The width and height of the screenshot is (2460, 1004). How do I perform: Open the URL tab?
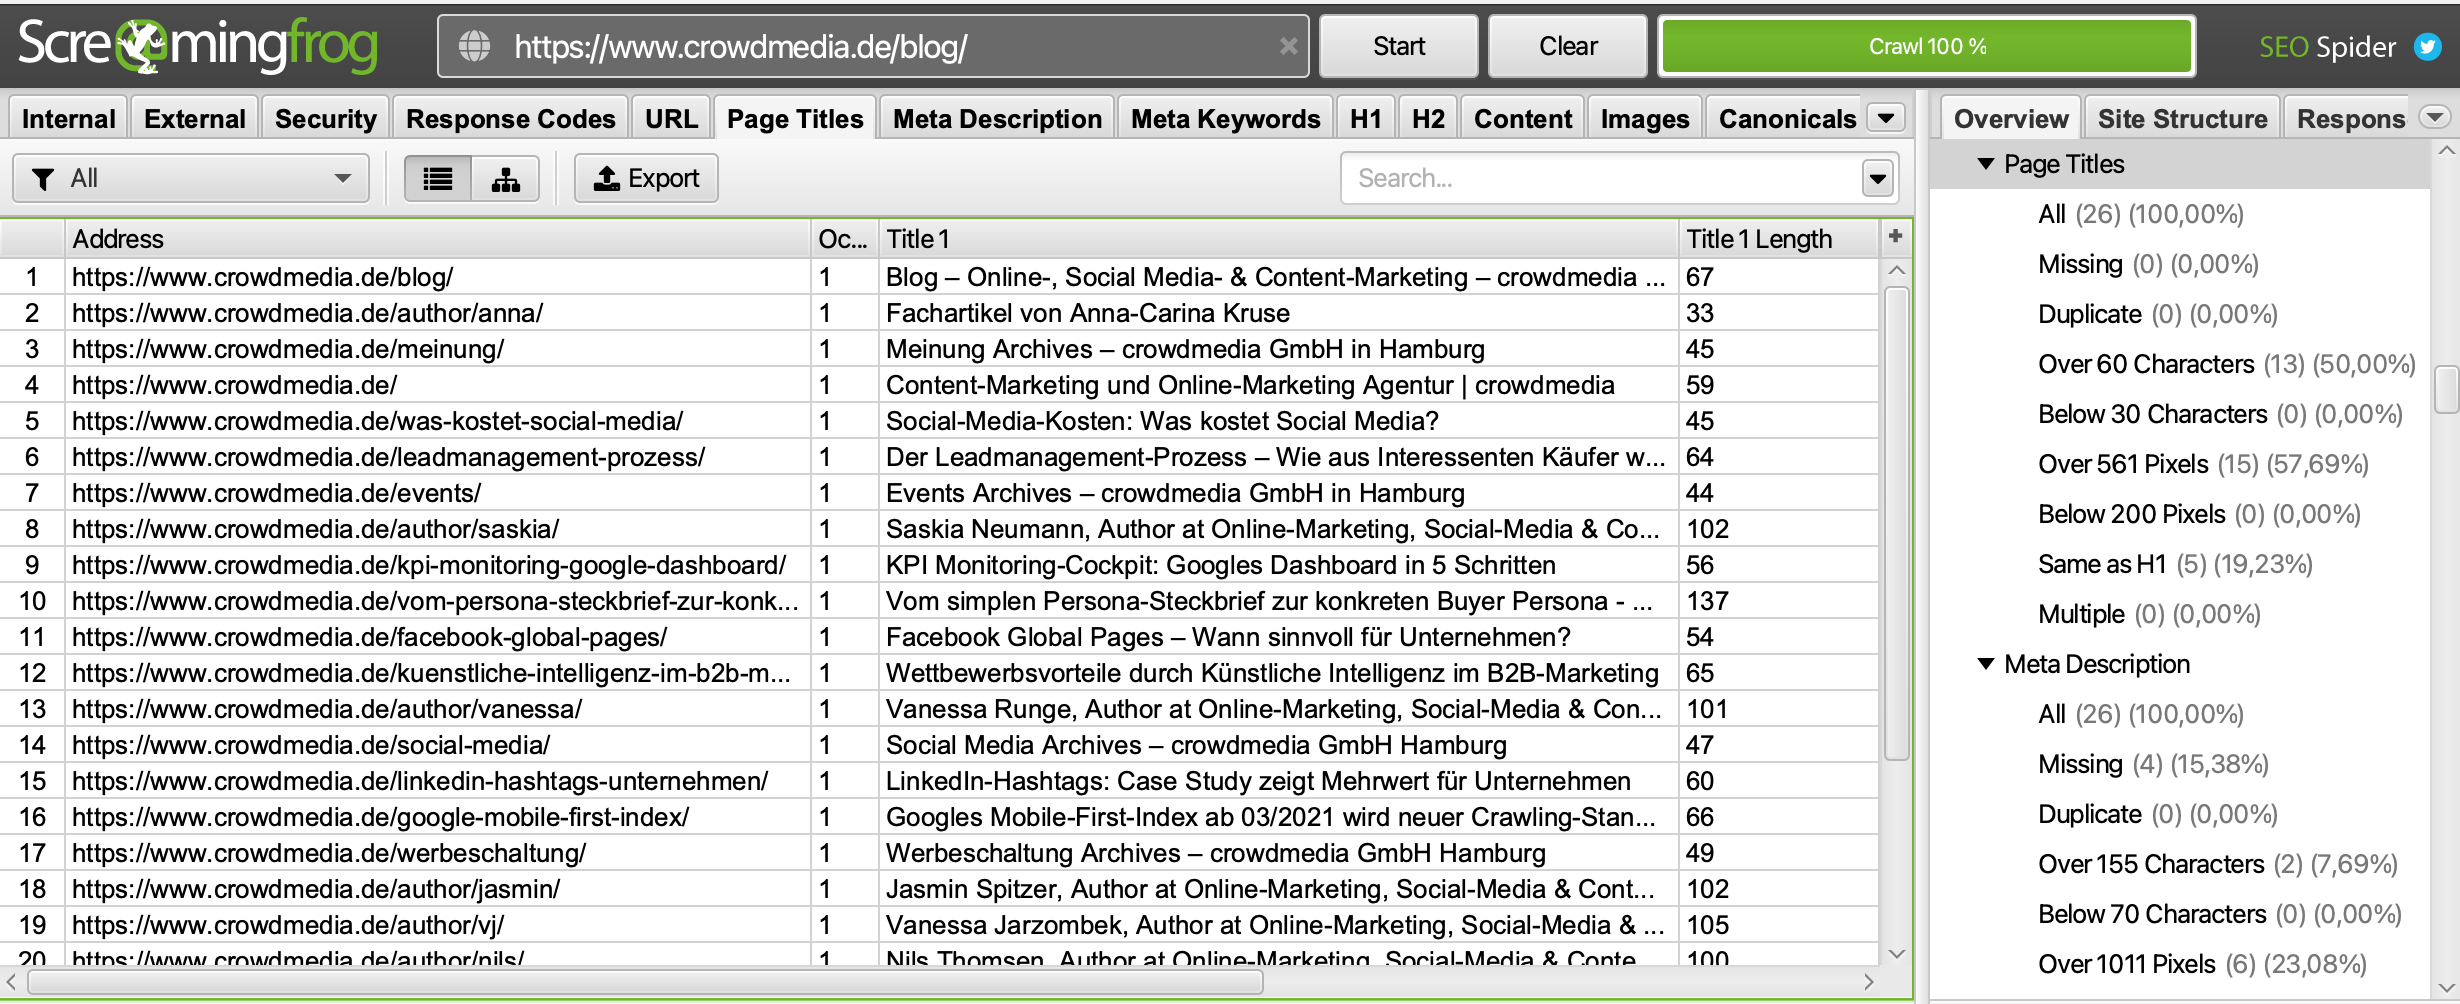point(671,119)
